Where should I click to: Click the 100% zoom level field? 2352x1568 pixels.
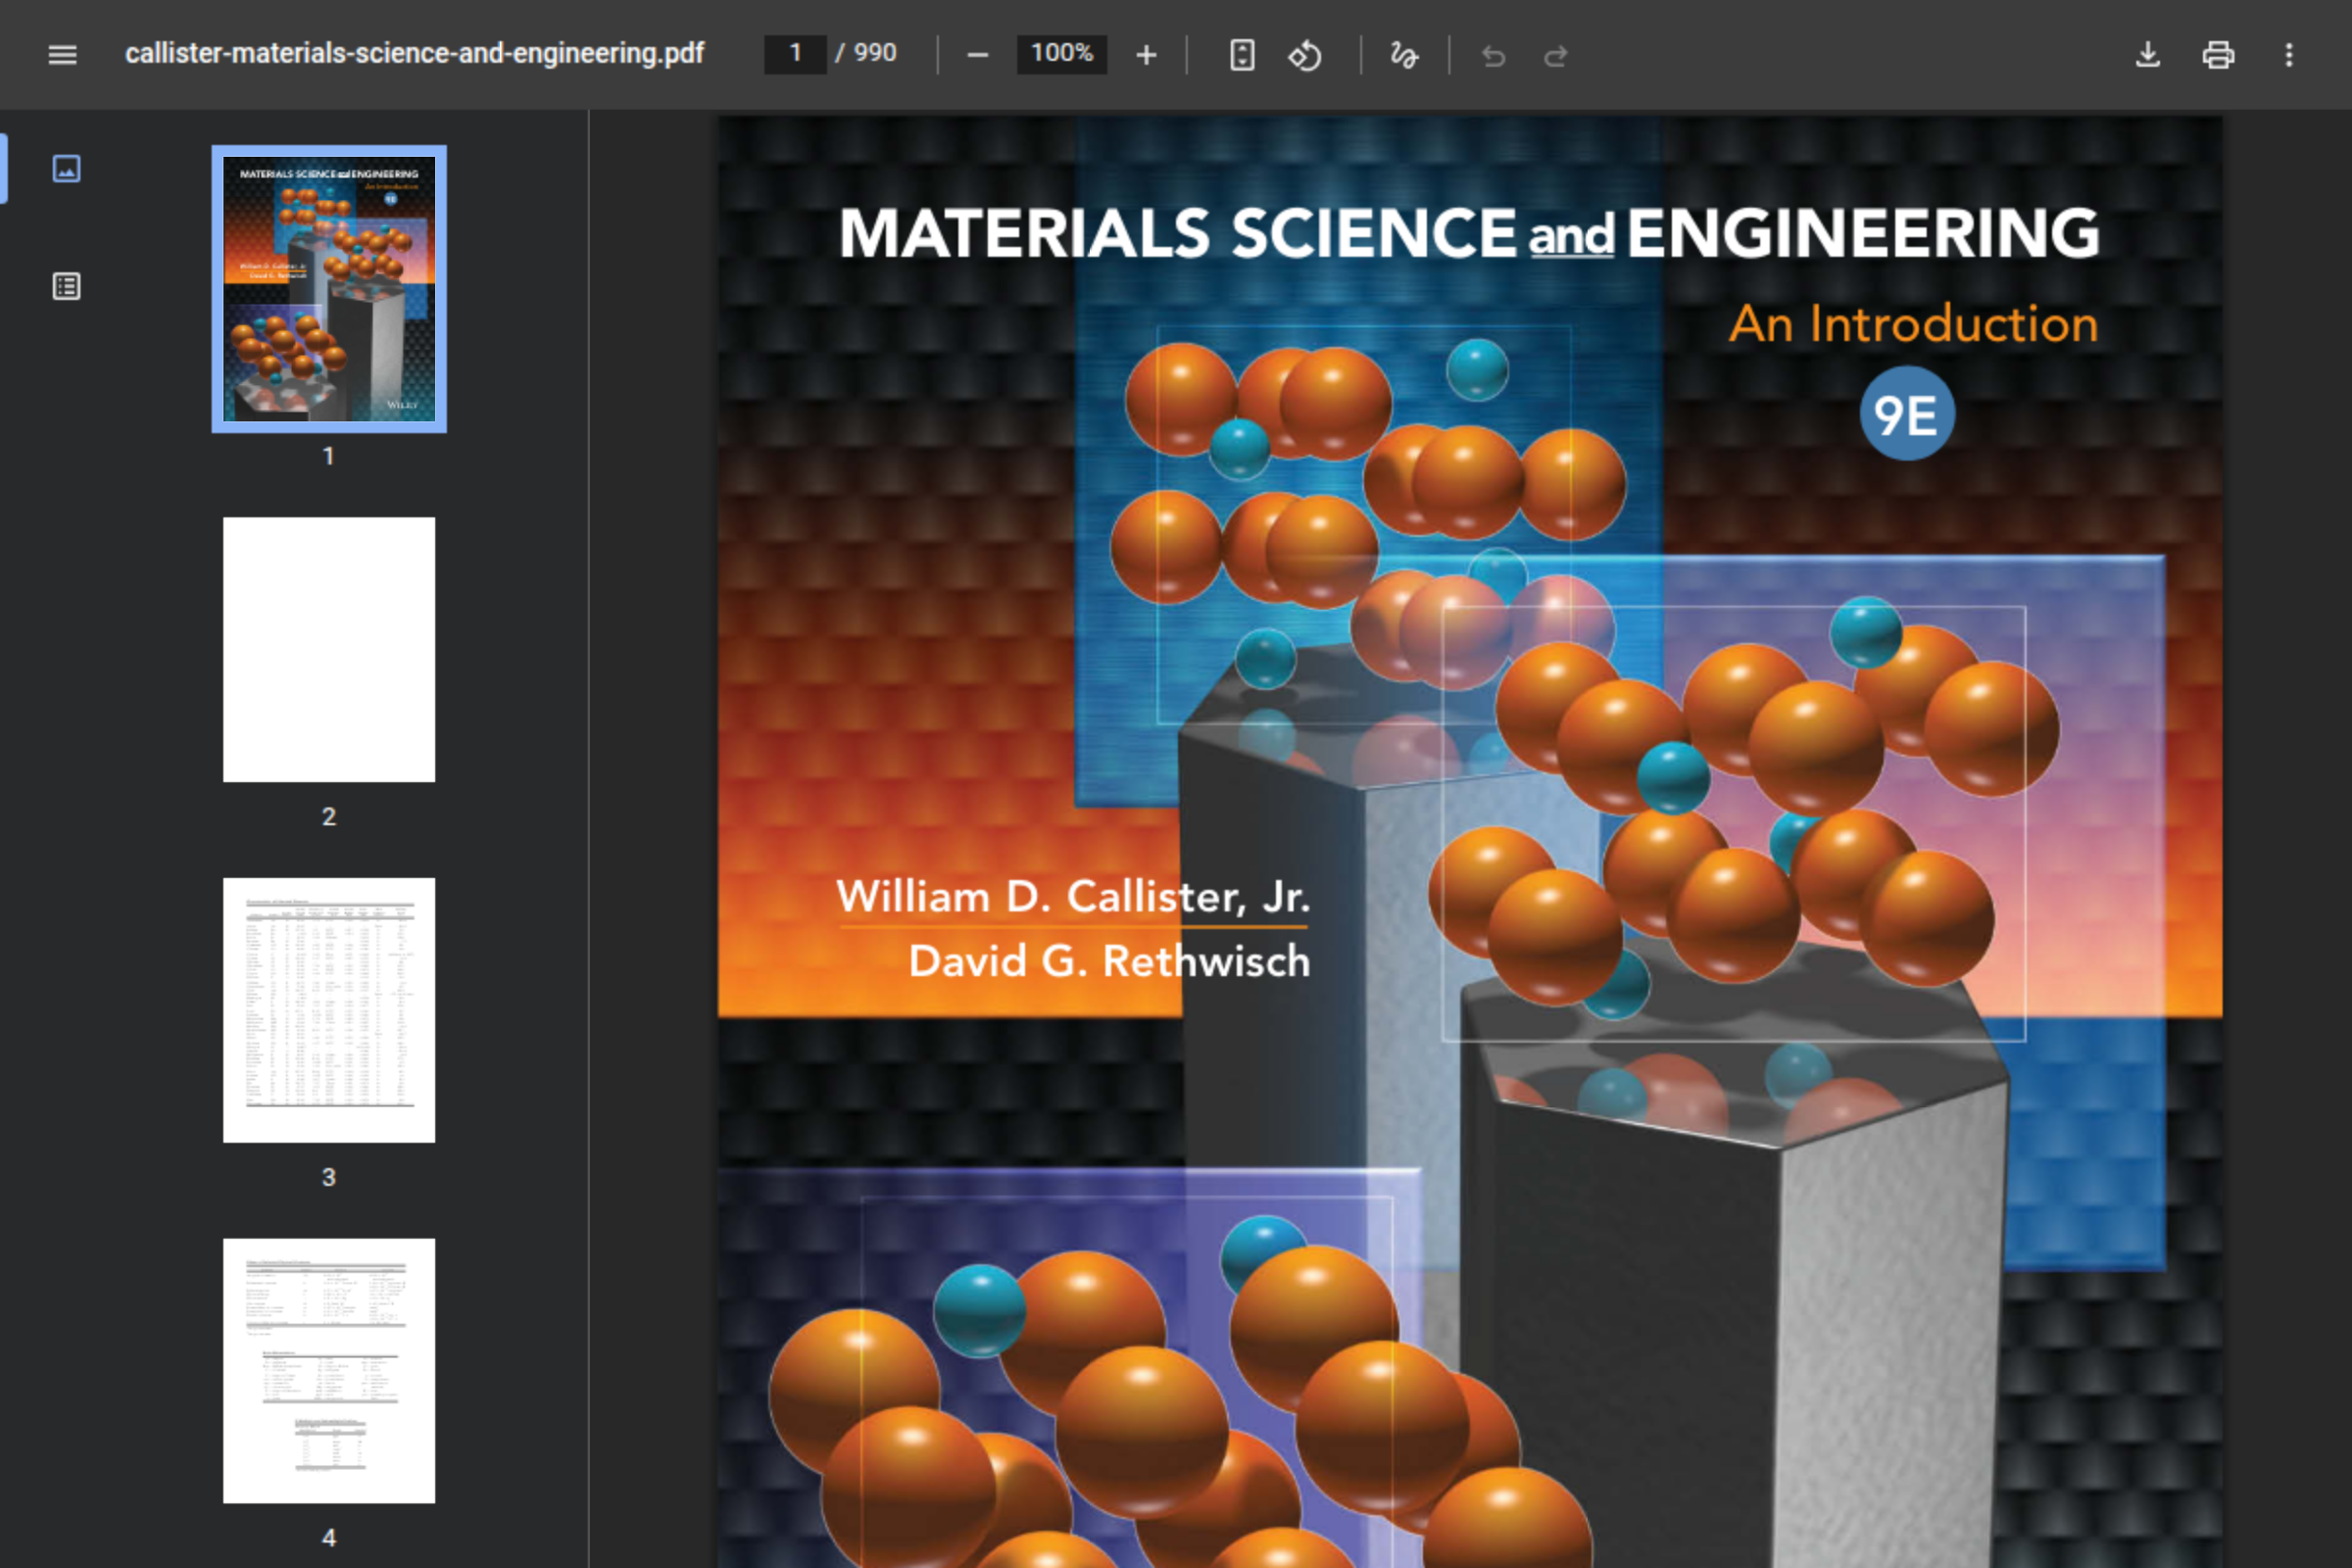click(1061, 54)
